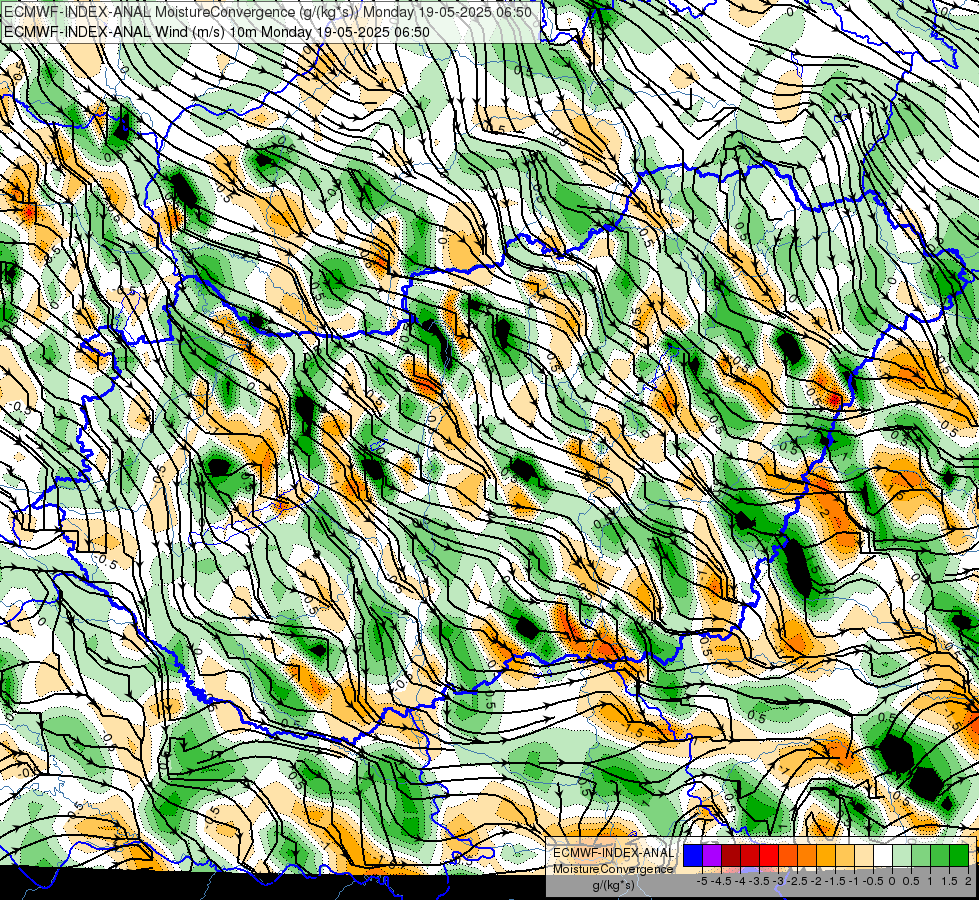The image size is (979, 900).
Task: Select the red-orange swatch between -3 and -2.5
Action: pos(788,856)
